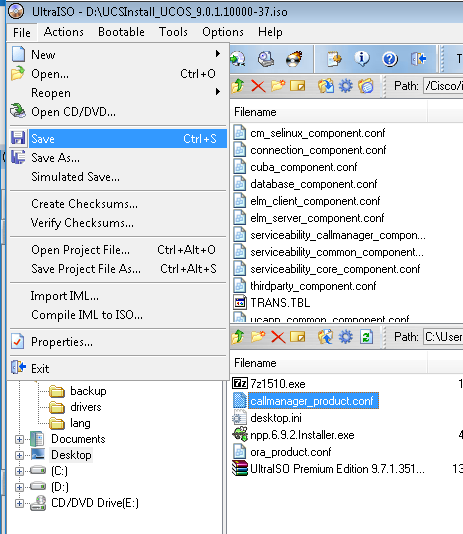Screen dimensions: 463x534
Task: Go up one folder in ISO pane toolbar
Action: coord(238,86)
